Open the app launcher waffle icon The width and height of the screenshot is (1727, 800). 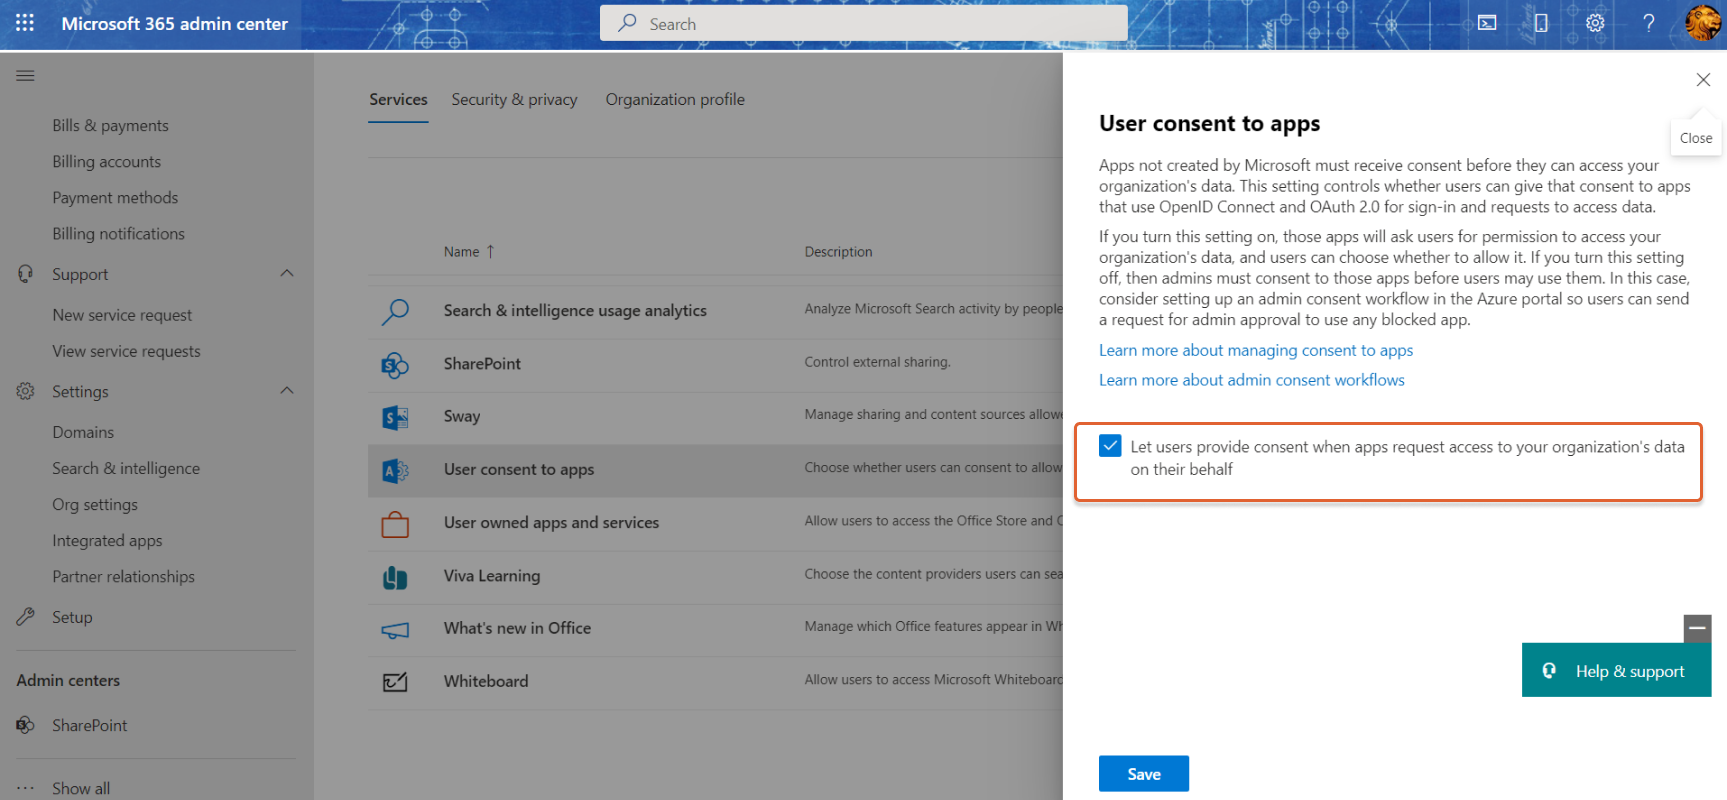25,23
